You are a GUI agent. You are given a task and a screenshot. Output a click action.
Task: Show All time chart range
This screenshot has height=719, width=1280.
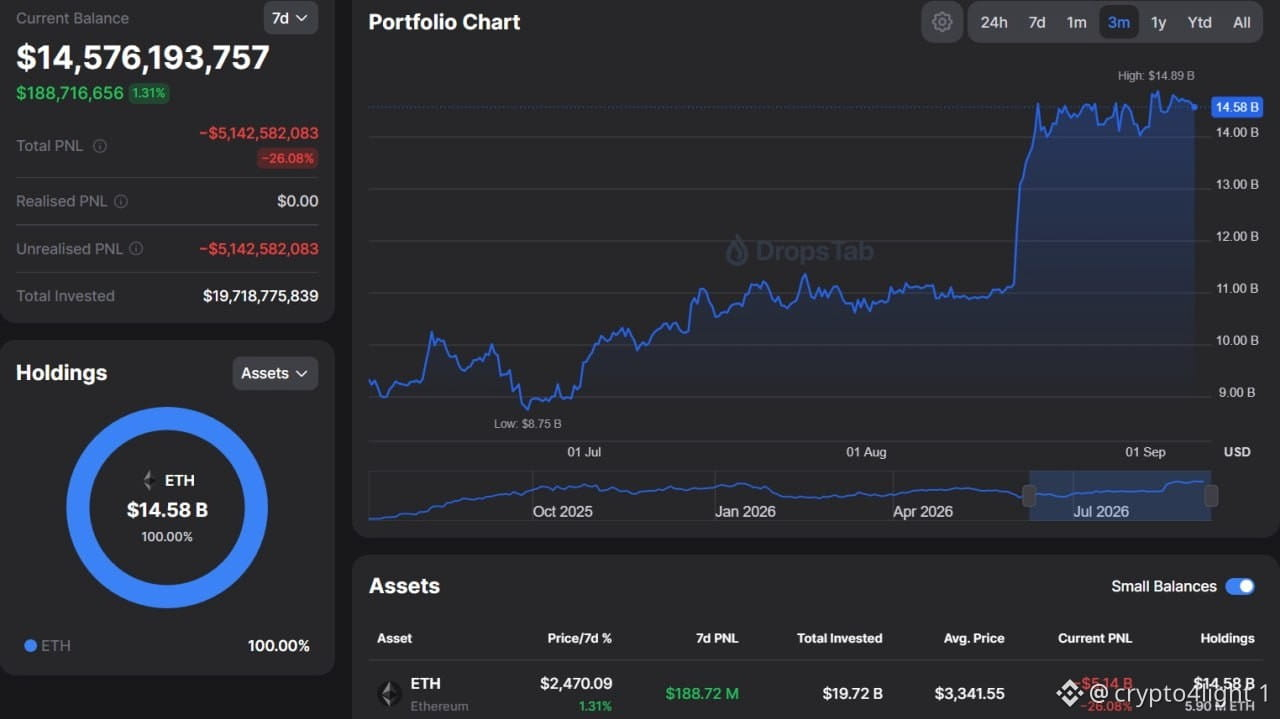click(1242, 22)
